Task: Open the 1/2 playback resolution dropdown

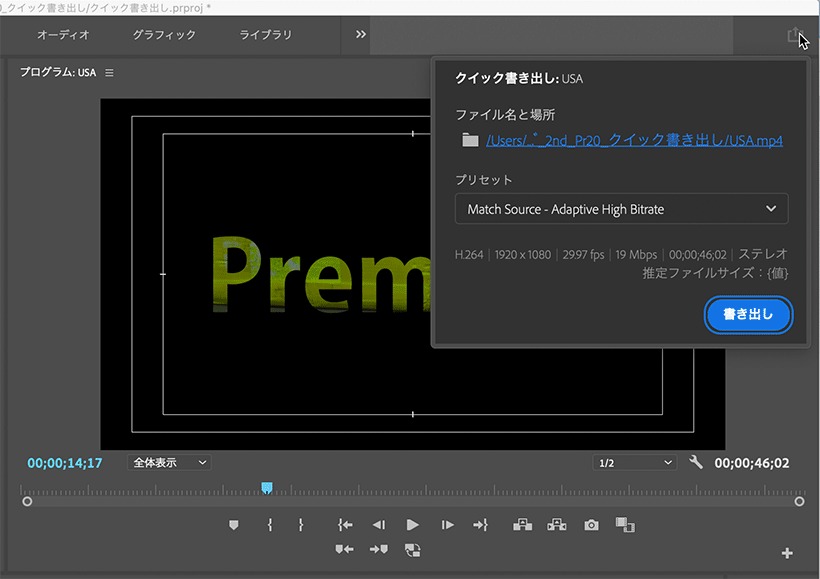Action: click(x=634, y=463)
